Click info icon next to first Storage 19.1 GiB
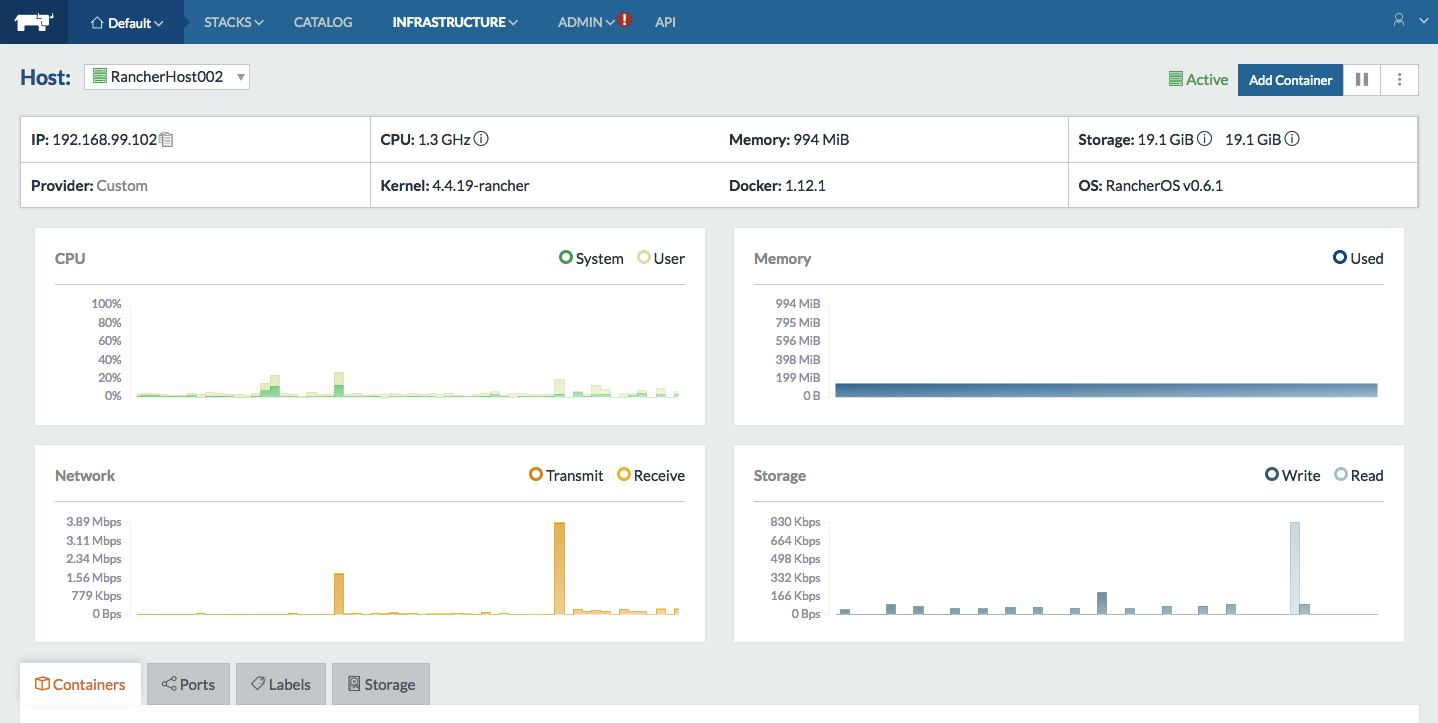1438x723 pixels. pyautogui.click(x=1205, y=139)
